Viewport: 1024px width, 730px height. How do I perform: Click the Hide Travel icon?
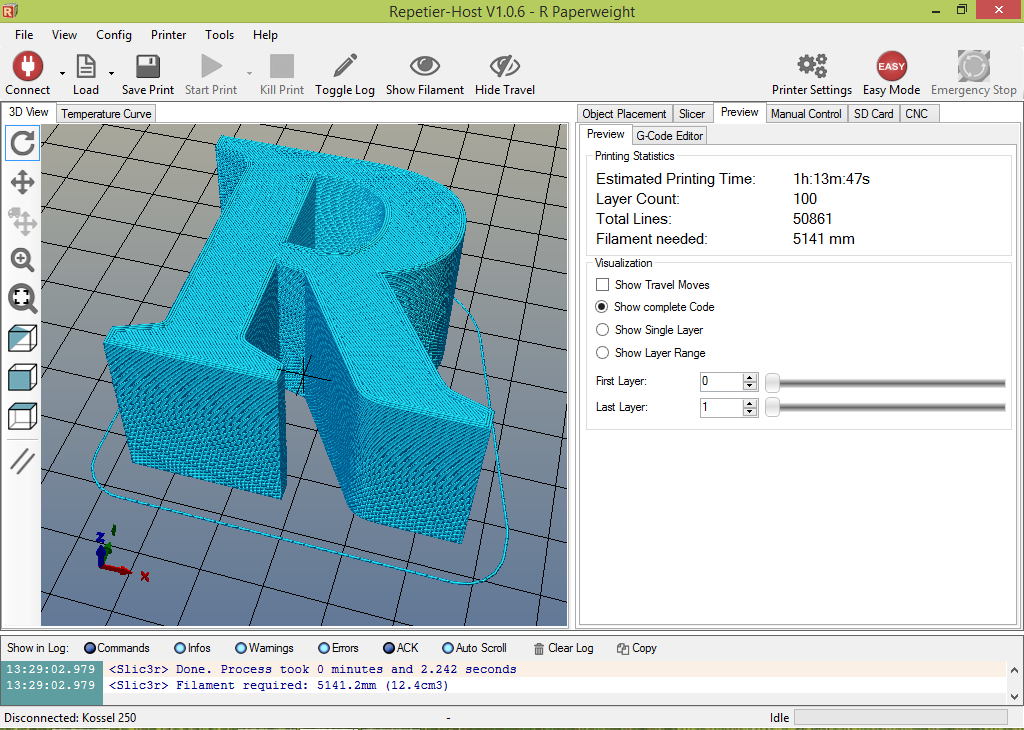pyautogui.click(x=504, y=67)
